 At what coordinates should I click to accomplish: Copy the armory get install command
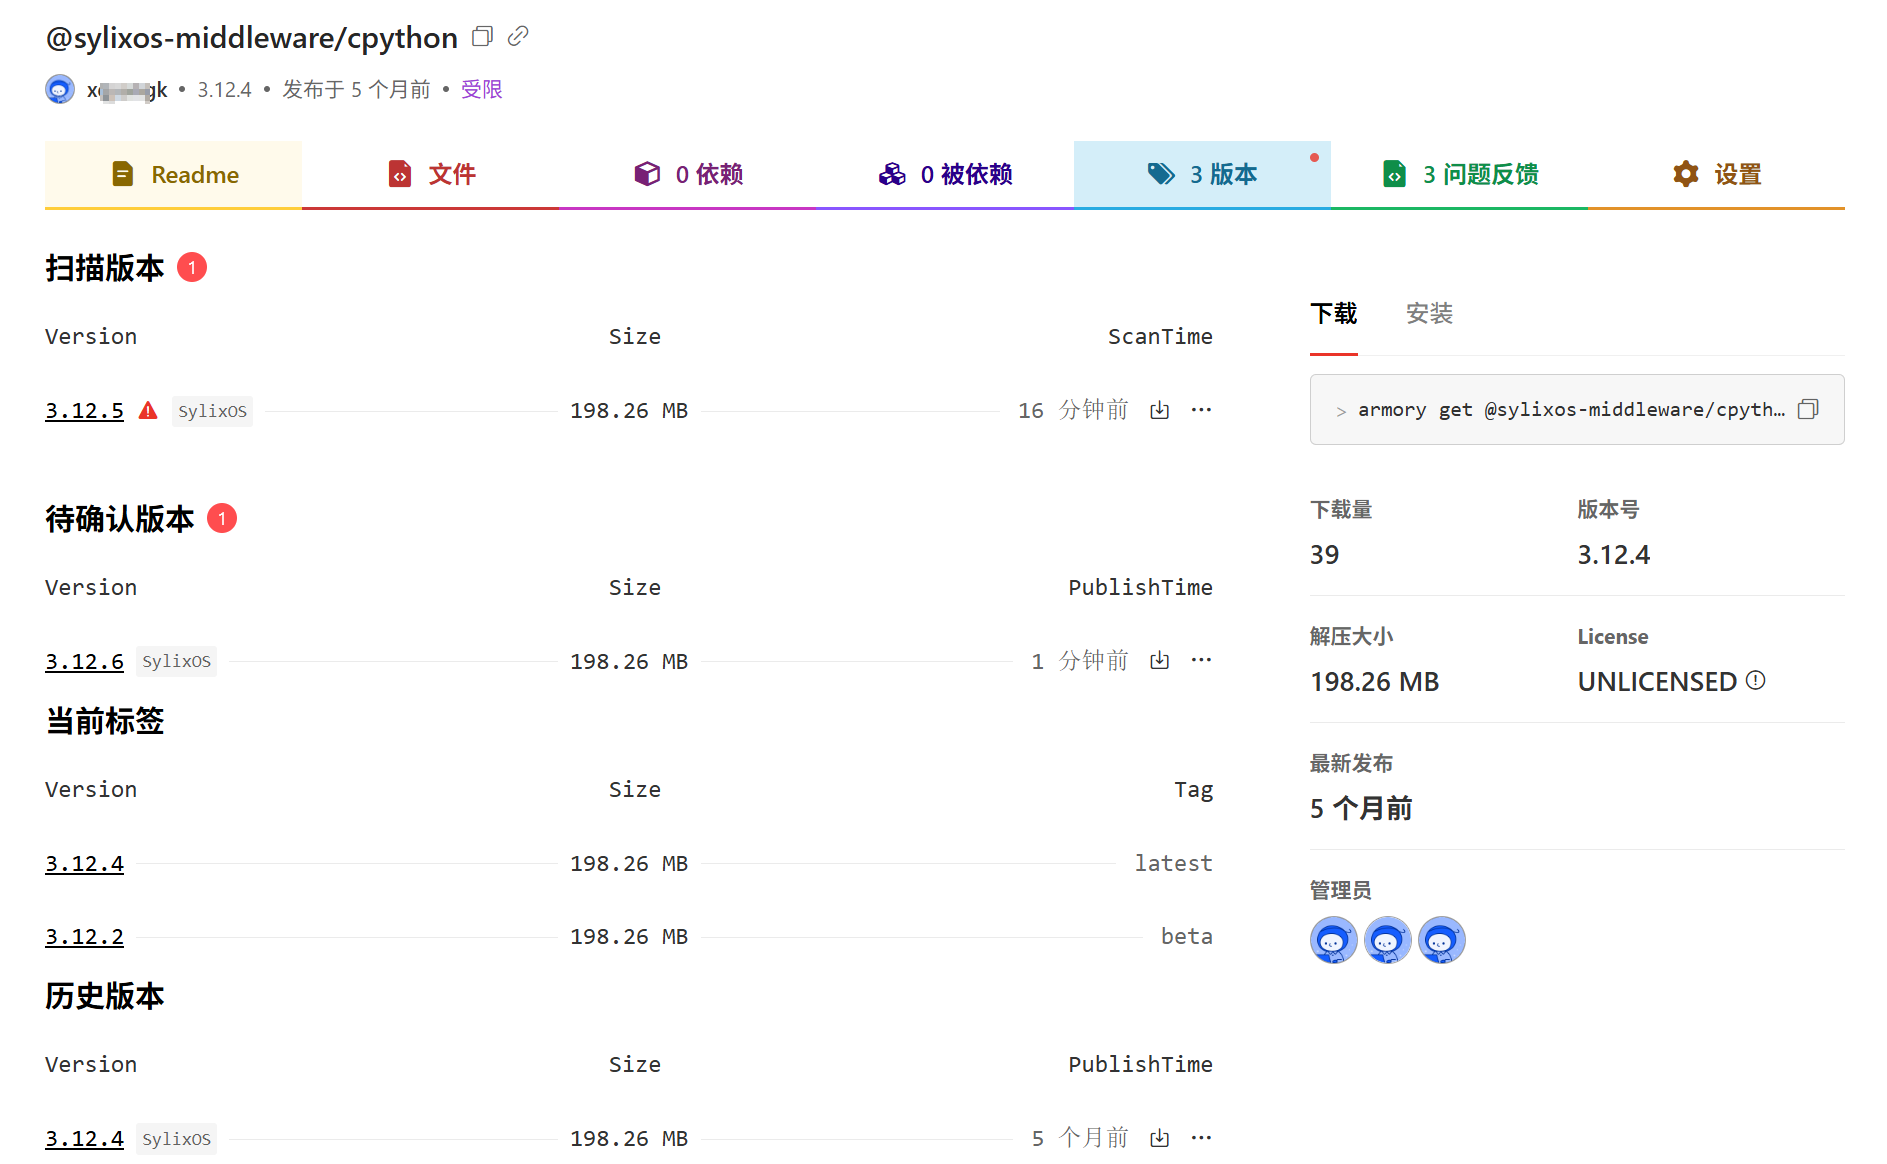tap(1807, 409)
